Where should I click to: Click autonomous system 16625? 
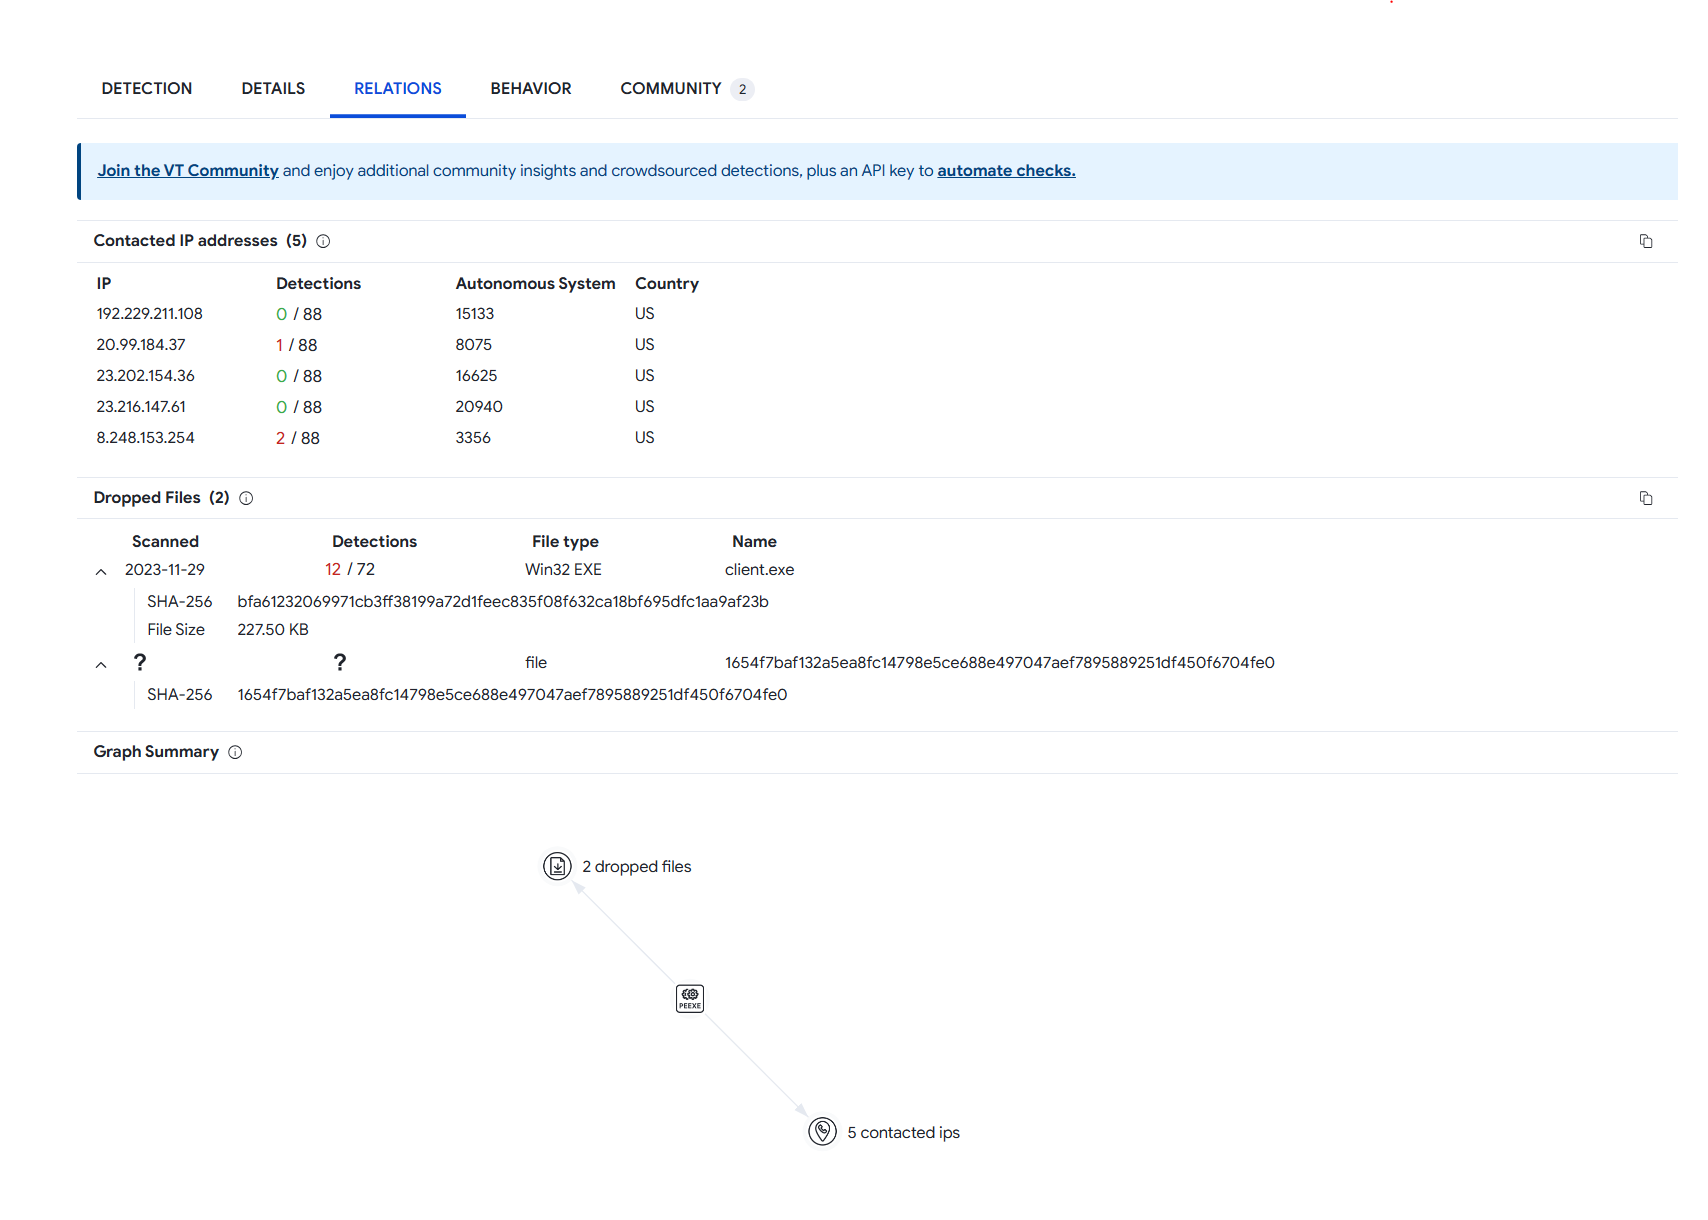point(476,376)
